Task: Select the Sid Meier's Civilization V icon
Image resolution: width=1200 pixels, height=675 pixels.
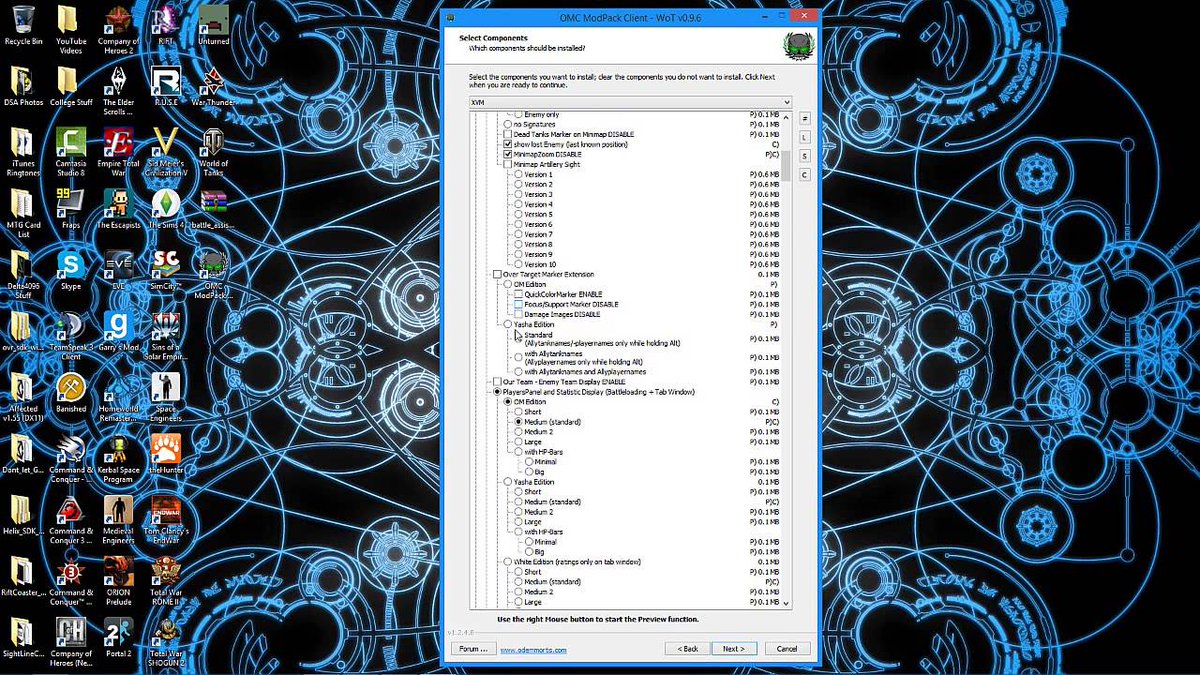Action: (166, 152)
